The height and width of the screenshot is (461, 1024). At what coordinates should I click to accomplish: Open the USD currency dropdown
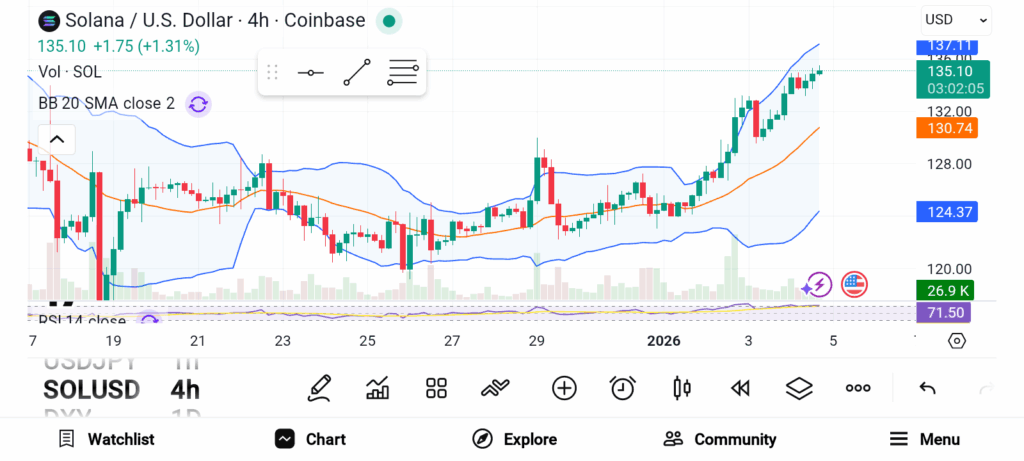pyautogui.click(x=955, y=19)
